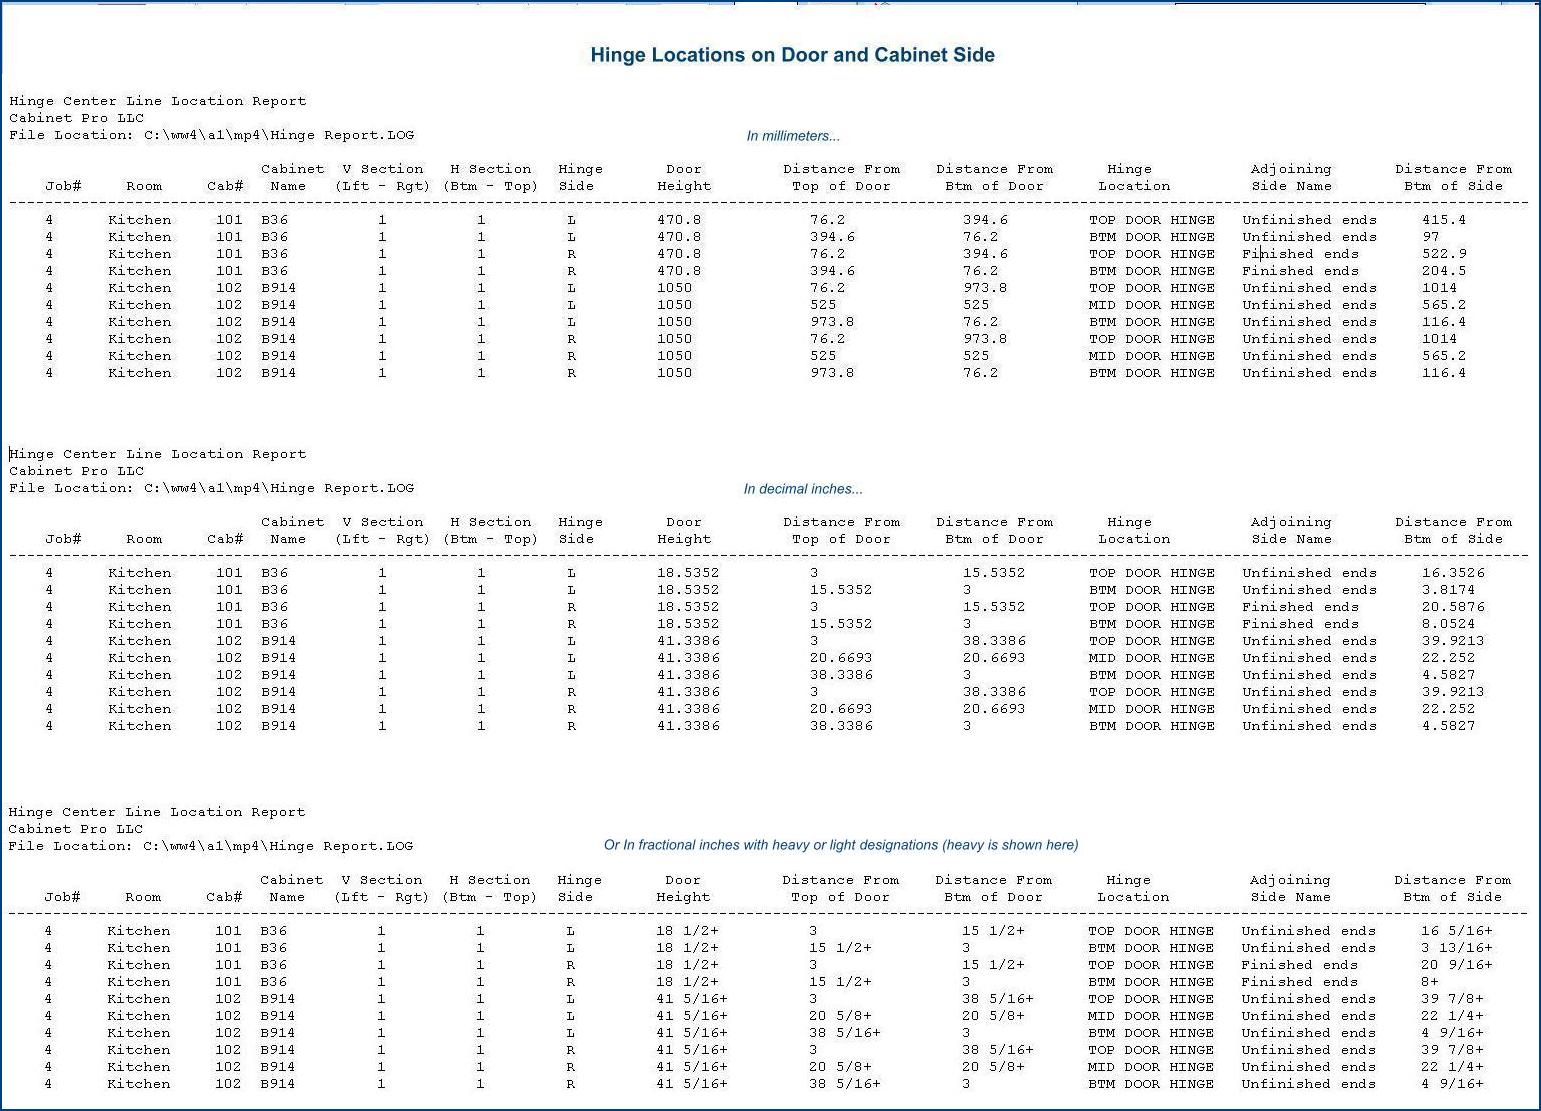
Task: Select the cell showing '20 9/16+'
Action: click(1456, 965)
